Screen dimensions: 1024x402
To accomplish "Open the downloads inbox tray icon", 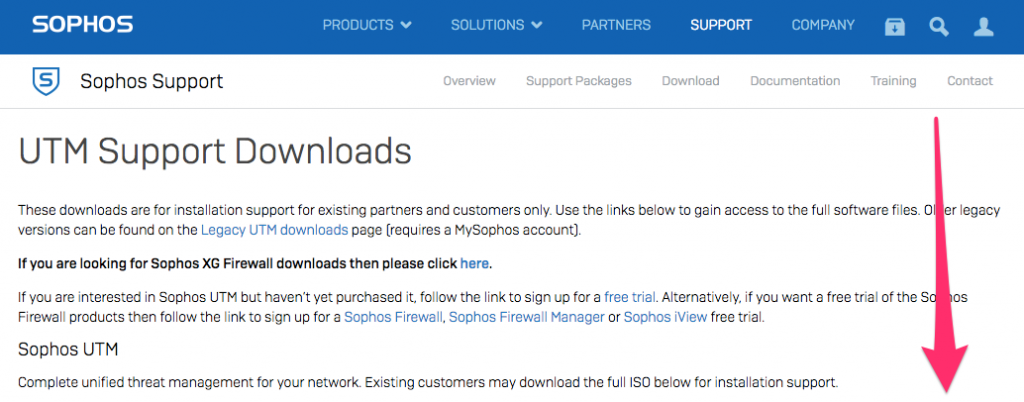I will (x=895, y=27).
